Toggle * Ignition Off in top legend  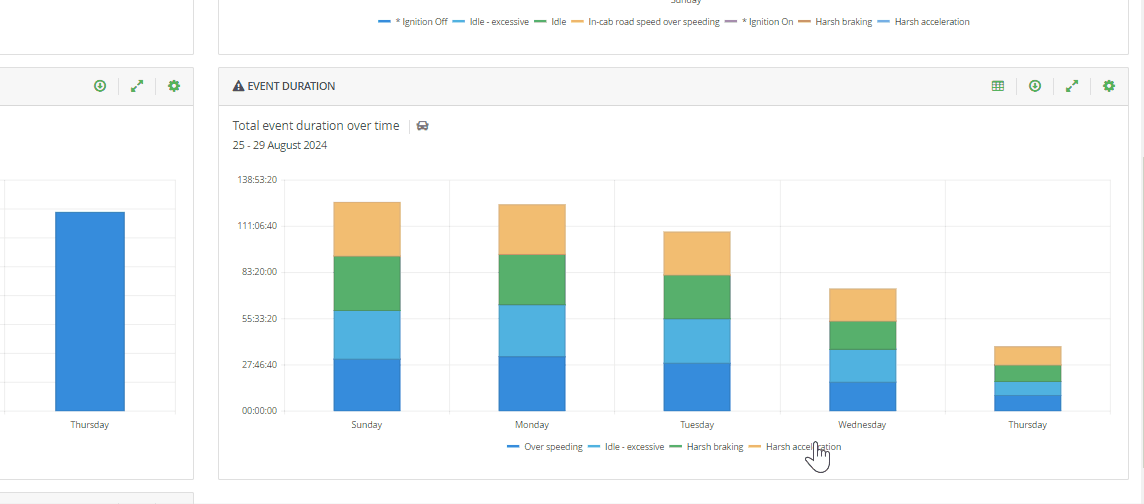point(413,22)
